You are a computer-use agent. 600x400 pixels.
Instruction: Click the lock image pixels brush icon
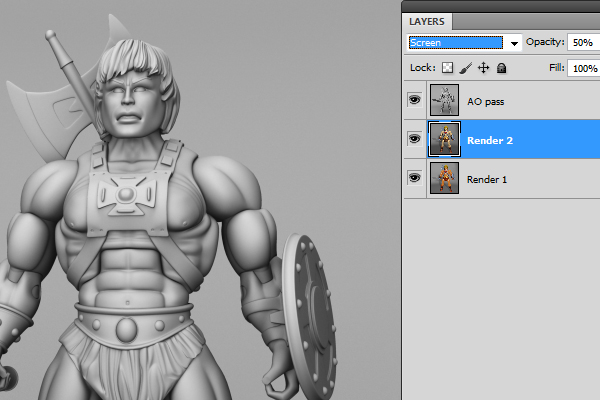tap(465, 68)
